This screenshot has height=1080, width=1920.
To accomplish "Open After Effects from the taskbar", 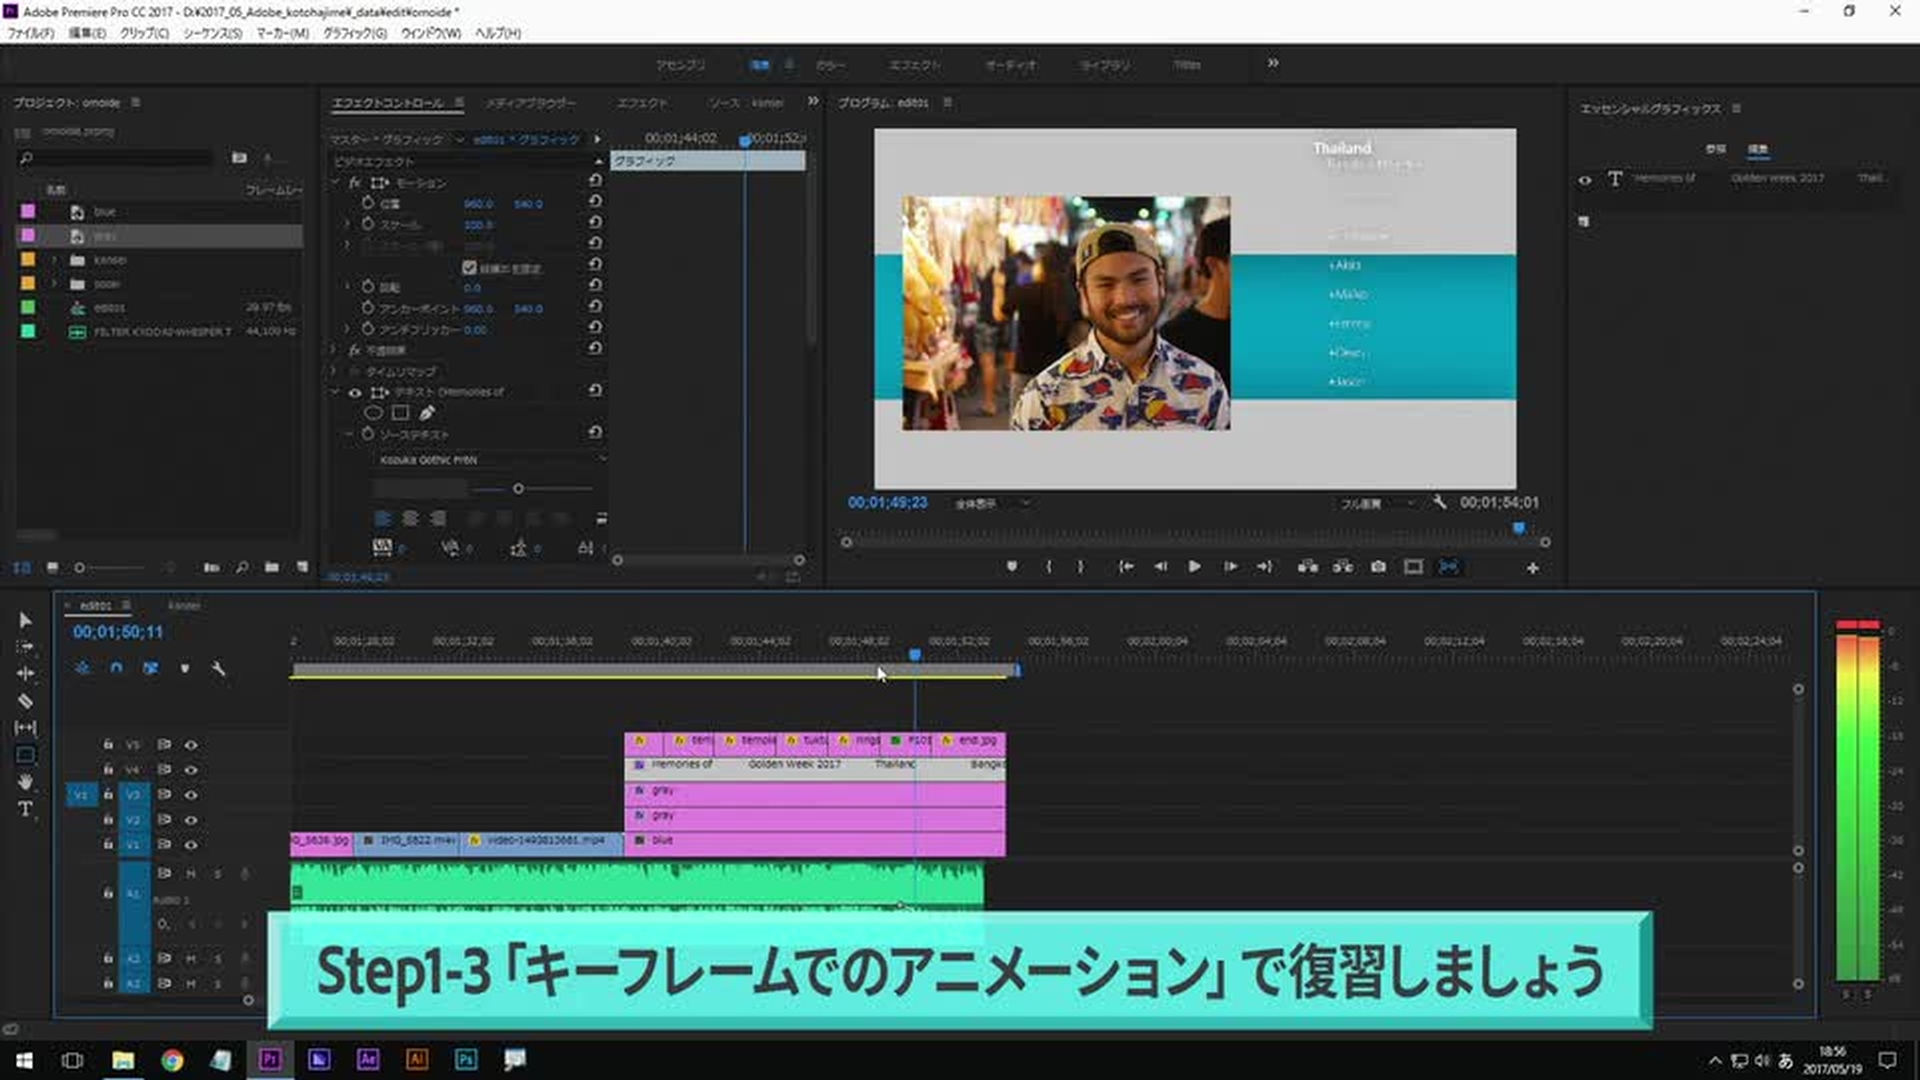I will pyautogui.click(x=368, y=1059).
